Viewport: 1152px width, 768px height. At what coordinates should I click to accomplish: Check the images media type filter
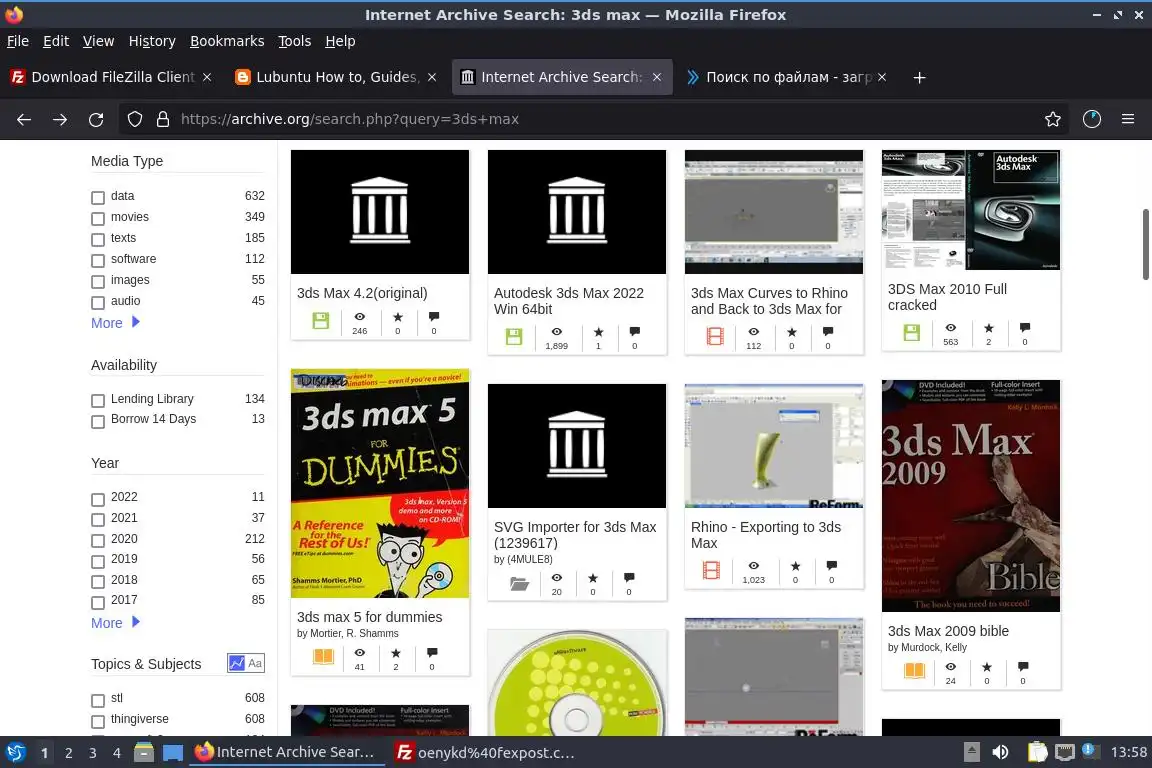pyautogui.click(x=98, y=281)
